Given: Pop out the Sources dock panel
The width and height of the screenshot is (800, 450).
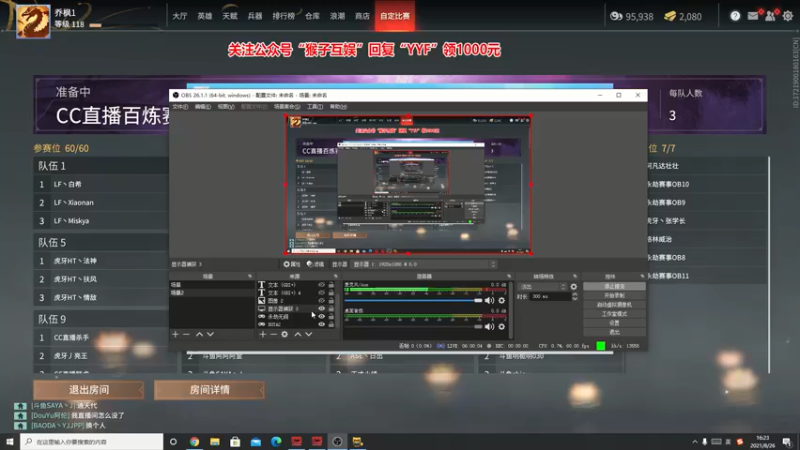Looking at the screenshot, I should coord(336,276).
